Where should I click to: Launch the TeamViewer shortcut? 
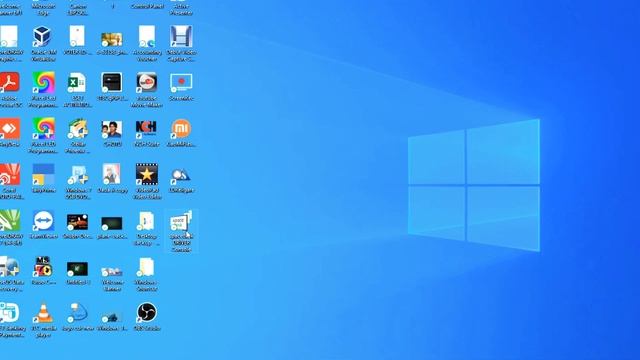click(x=43, y=220)
